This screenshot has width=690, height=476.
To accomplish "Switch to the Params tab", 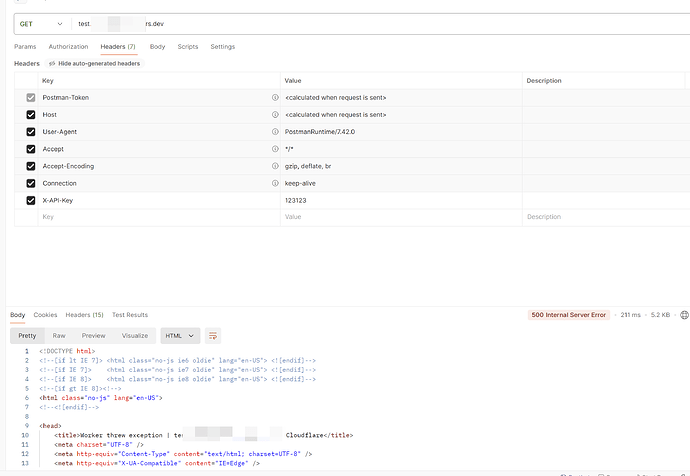I will pyautogui.click(x=25, y=47).
